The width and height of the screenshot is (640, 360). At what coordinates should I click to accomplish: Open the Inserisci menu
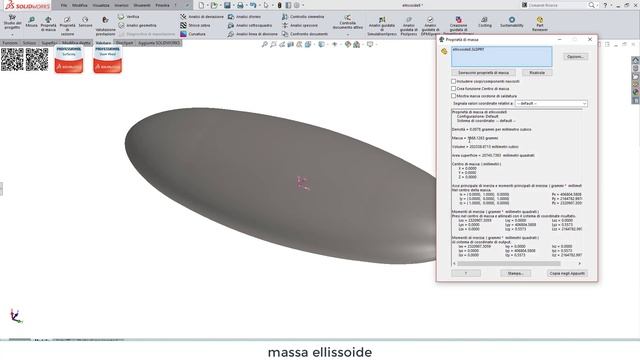pyautogui.click(x=121, y=5)
